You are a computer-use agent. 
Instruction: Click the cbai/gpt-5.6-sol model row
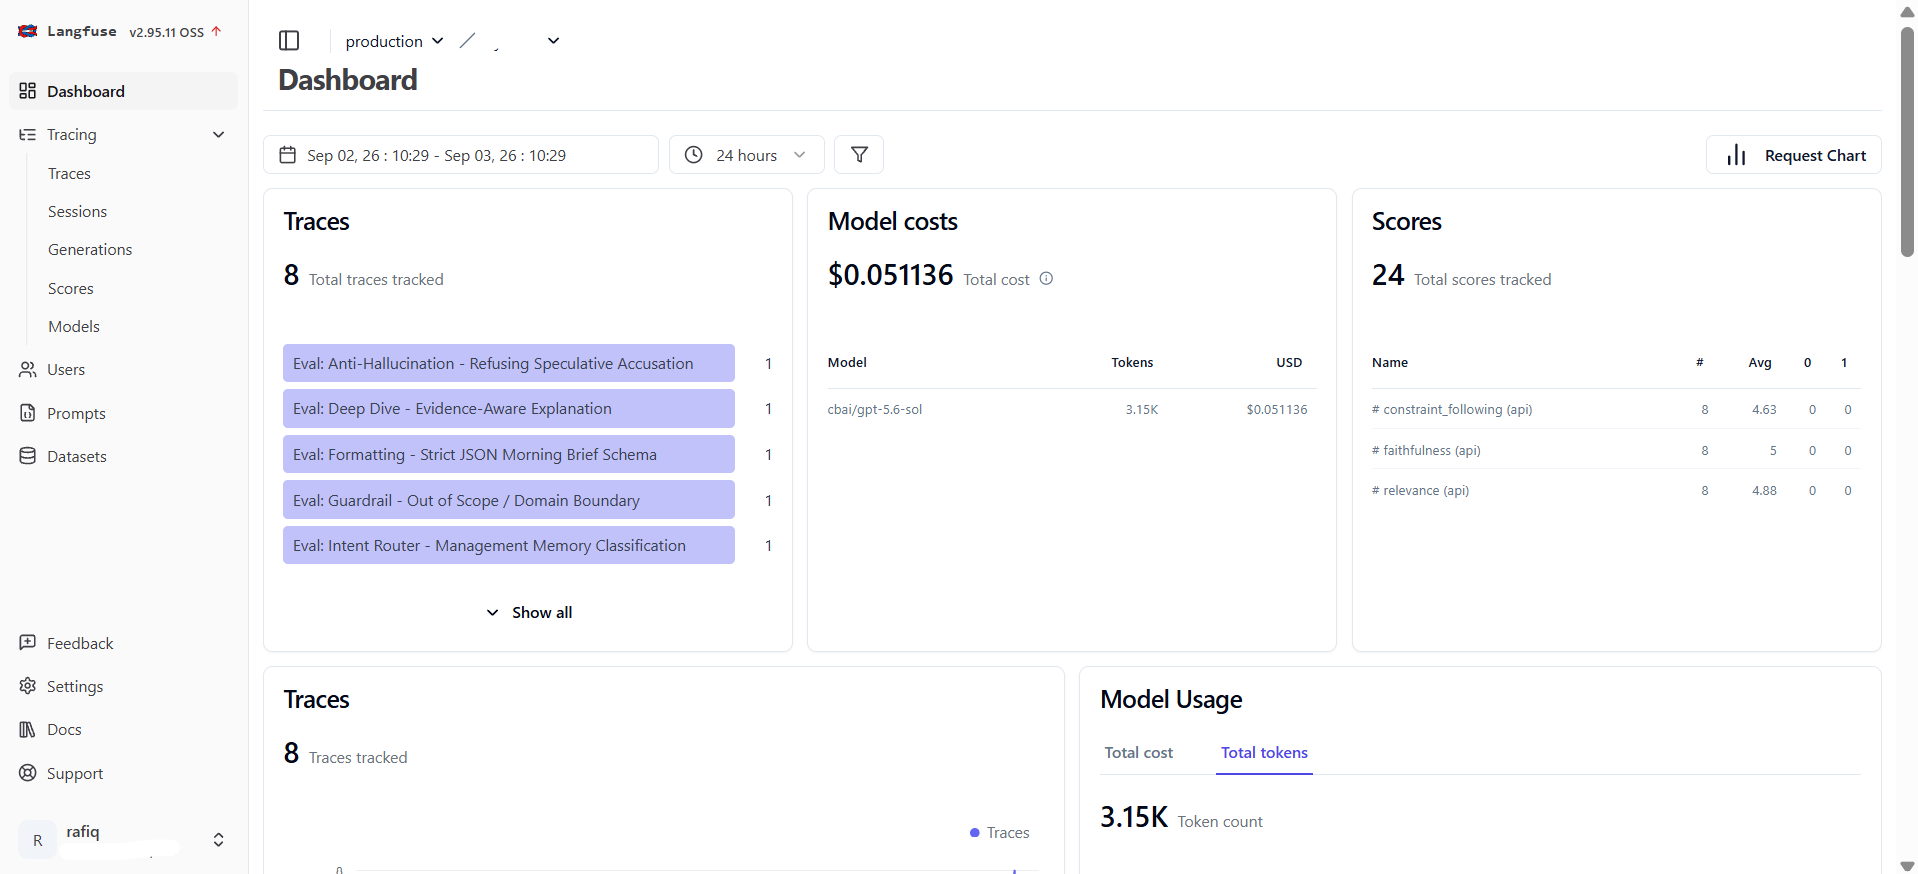[1072, 409]
